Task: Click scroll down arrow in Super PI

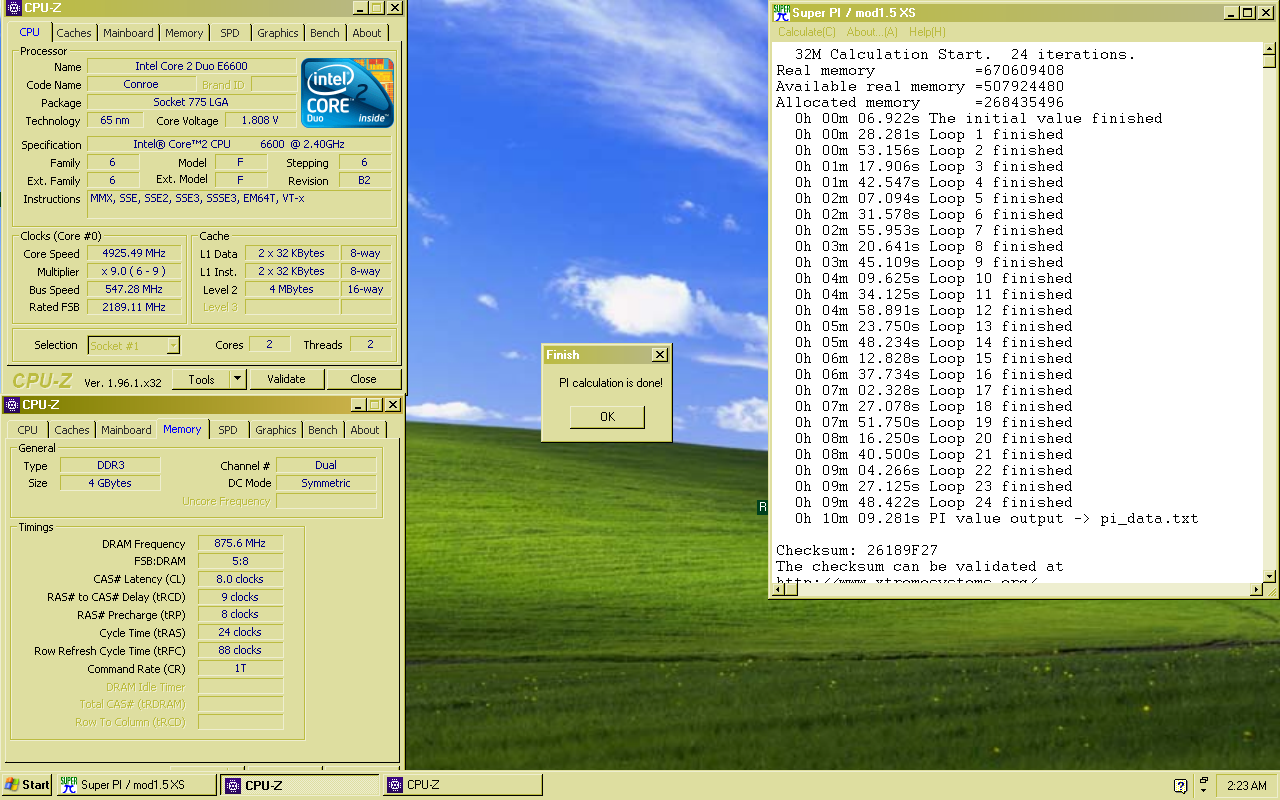Action: [1269, 576]
